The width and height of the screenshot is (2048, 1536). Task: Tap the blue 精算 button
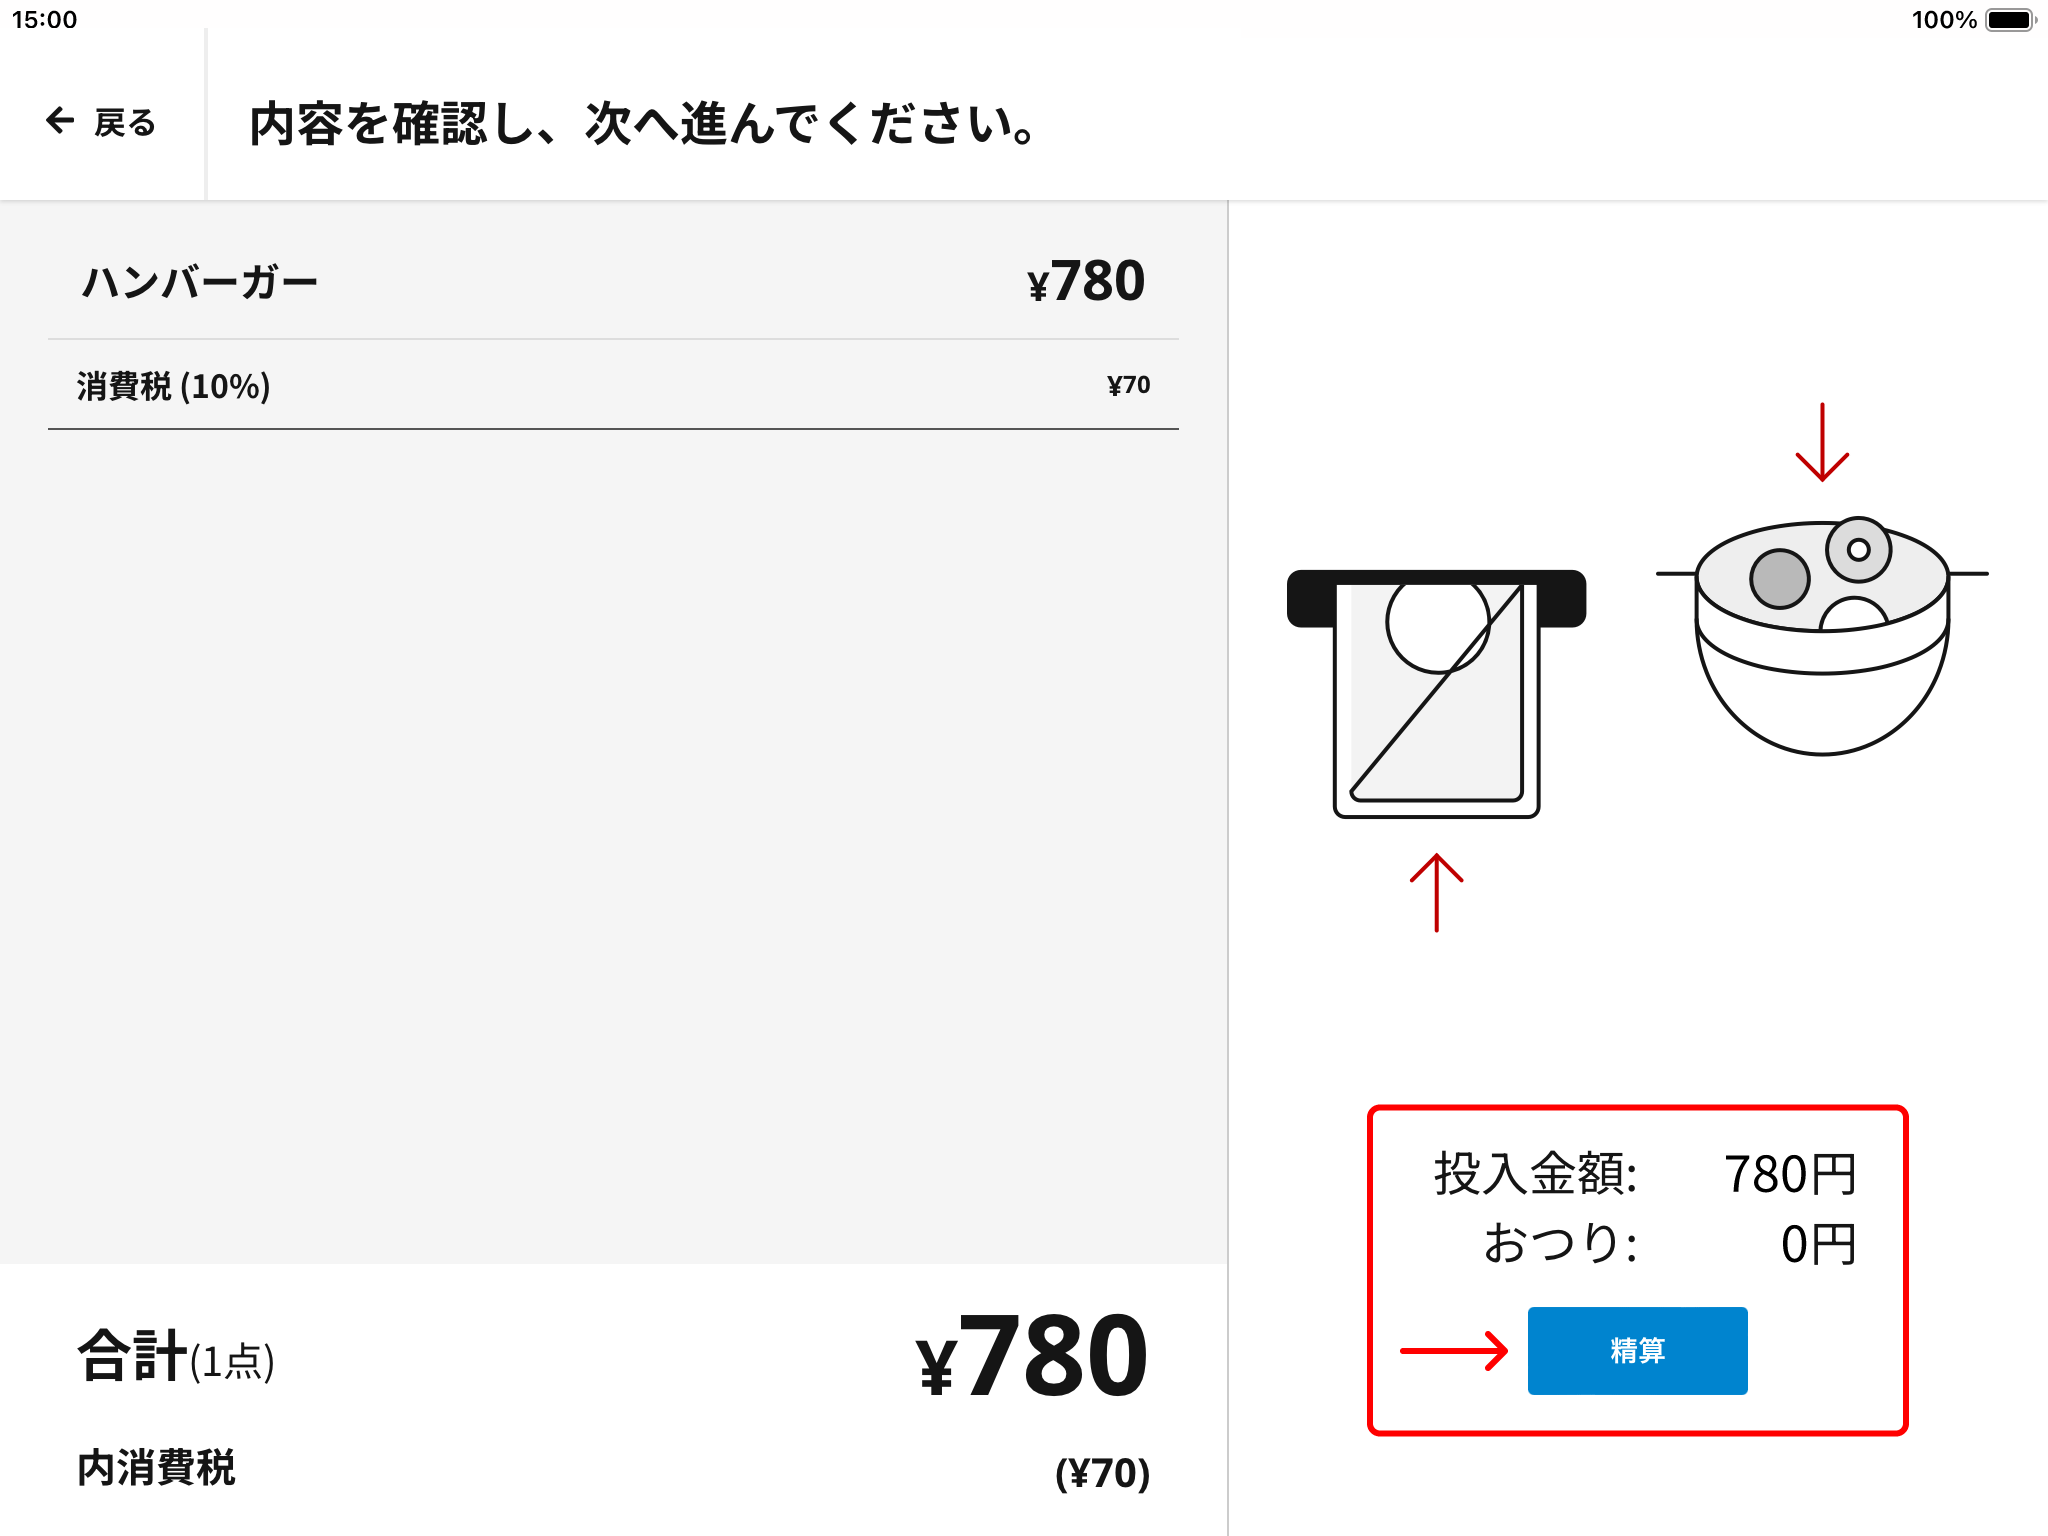[1637, 1350]
